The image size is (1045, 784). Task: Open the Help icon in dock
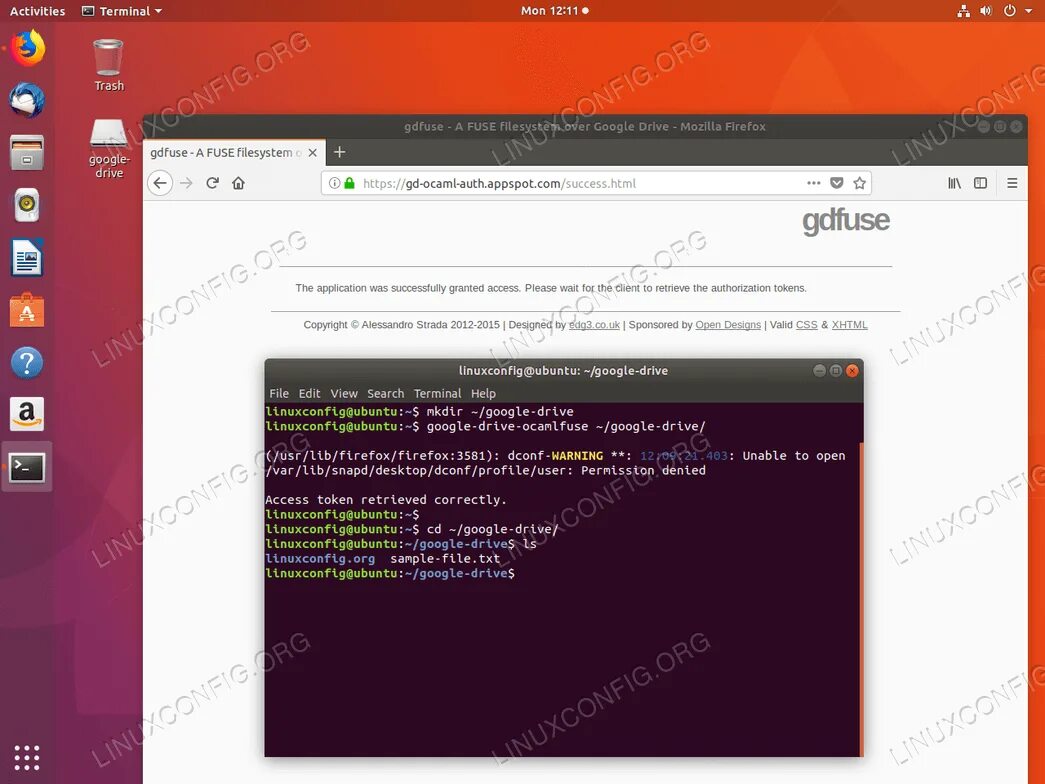pos(27,363)
